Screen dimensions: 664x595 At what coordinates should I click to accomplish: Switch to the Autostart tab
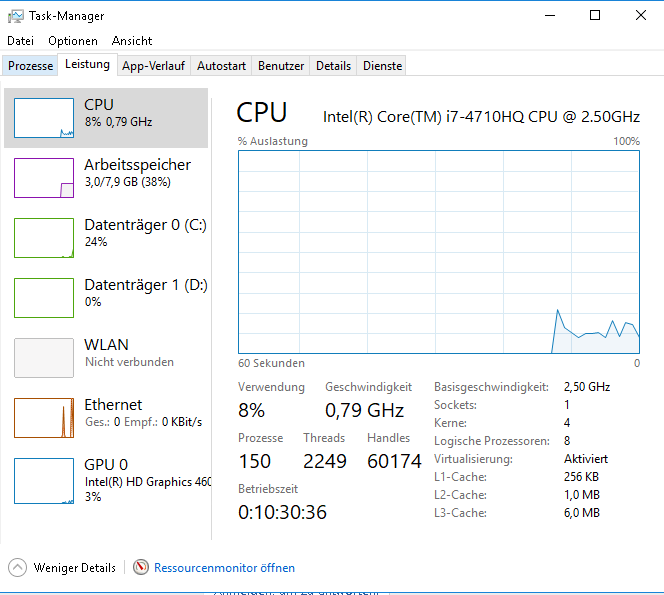click(x=221, y=66)
